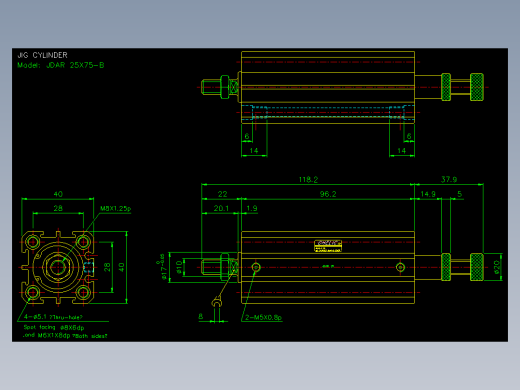Select the 37.9 dimension value
The height and width of the screenshot is (390, 520).
click(x=449, y=179)
